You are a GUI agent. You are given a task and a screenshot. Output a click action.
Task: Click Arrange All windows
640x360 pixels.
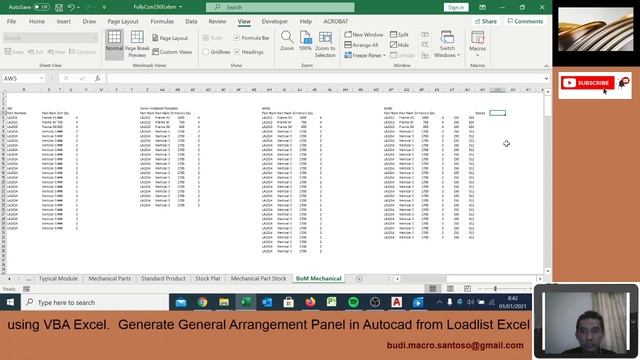pyautogui.click(x=361, y=45)
